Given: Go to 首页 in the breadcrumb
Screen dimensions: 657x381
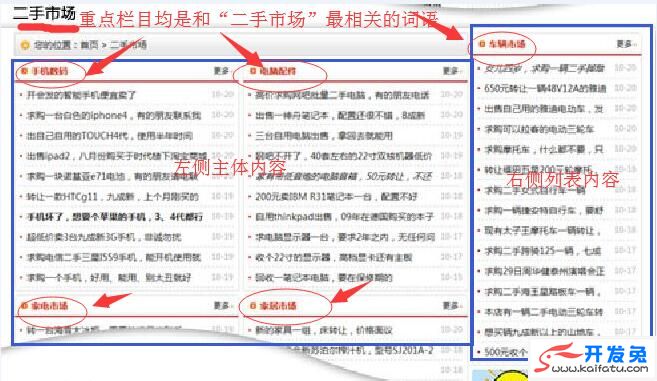Looking at the screenshot, I should (x=89, y=45).
